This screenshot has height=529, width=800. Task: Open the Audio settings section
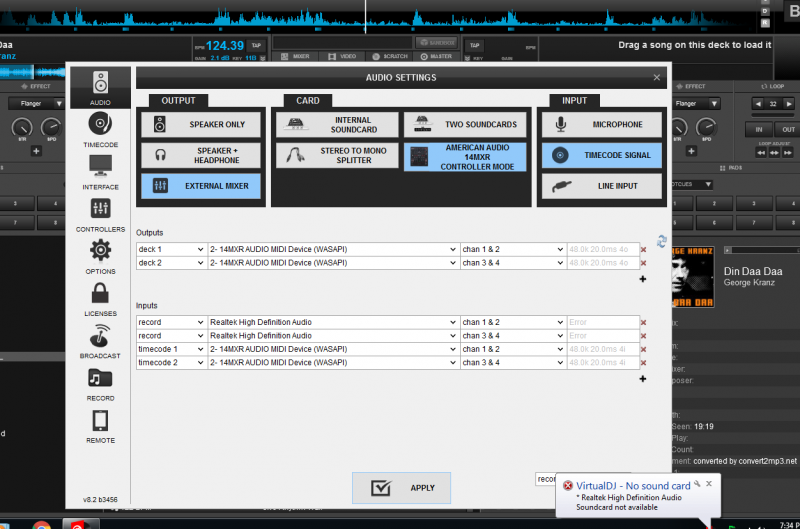click(x=100, y=87)
